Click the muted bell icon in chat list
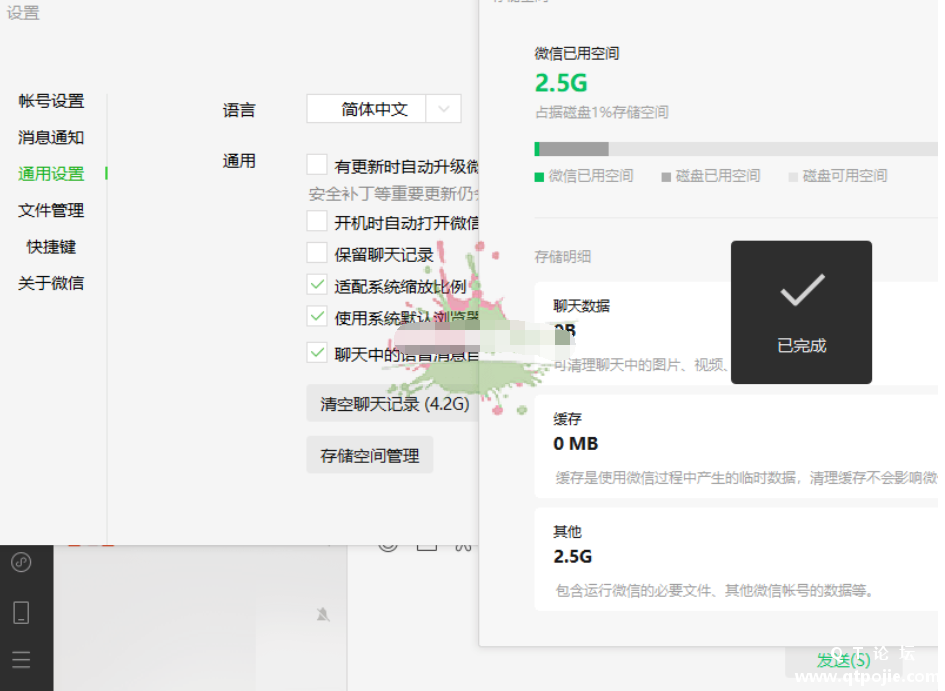 coord(323,614)
